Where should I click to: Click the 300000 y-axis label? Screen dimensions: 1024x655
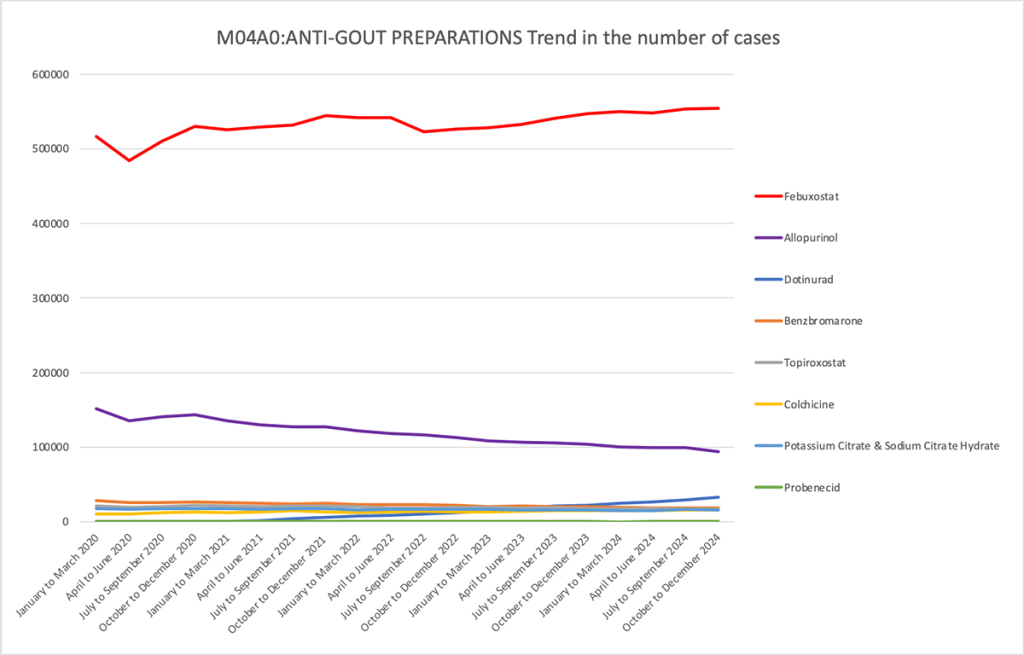point(49,298)
